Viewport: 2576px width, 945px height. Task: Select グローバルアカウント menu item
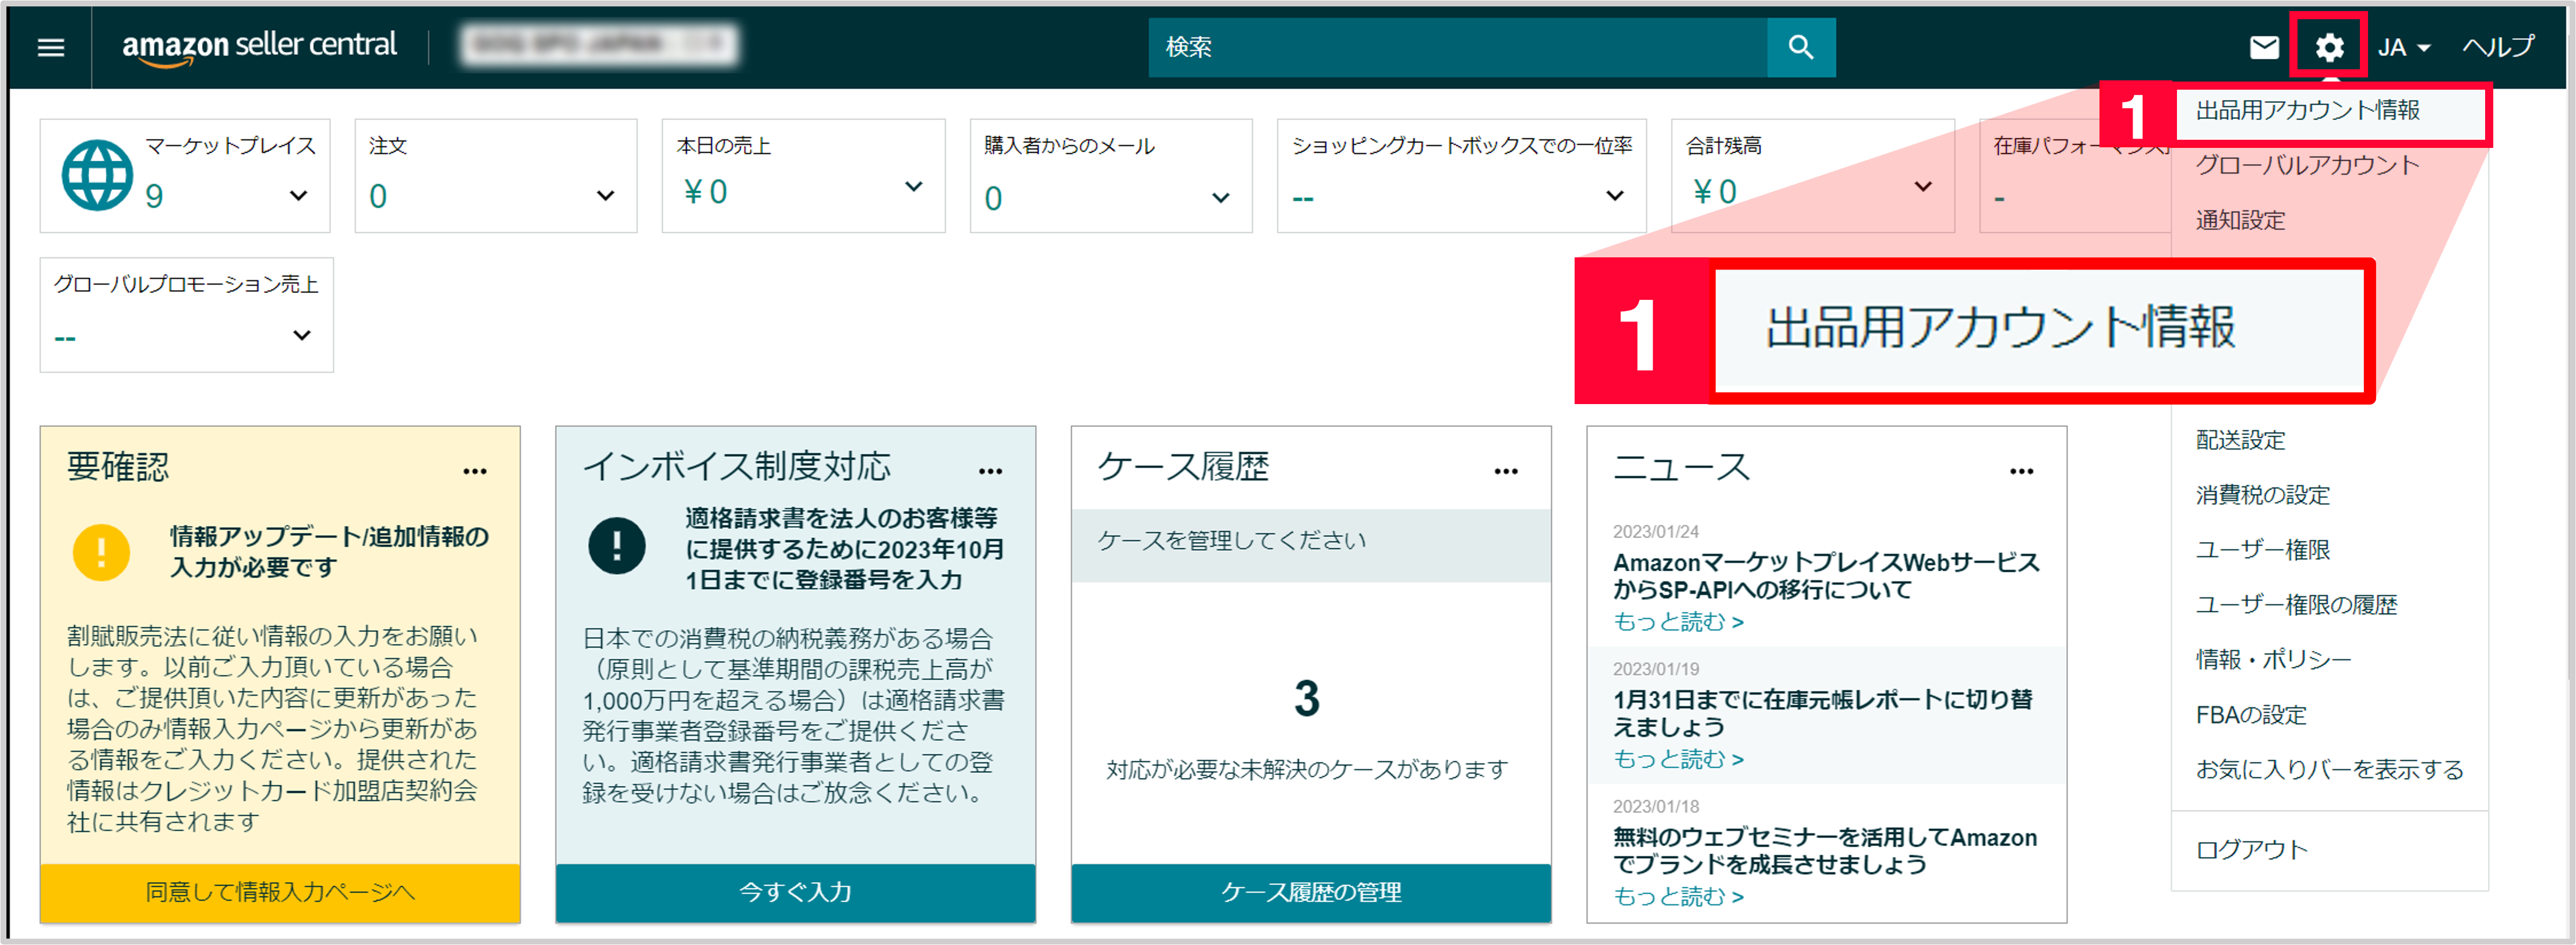pos(2307,165)
